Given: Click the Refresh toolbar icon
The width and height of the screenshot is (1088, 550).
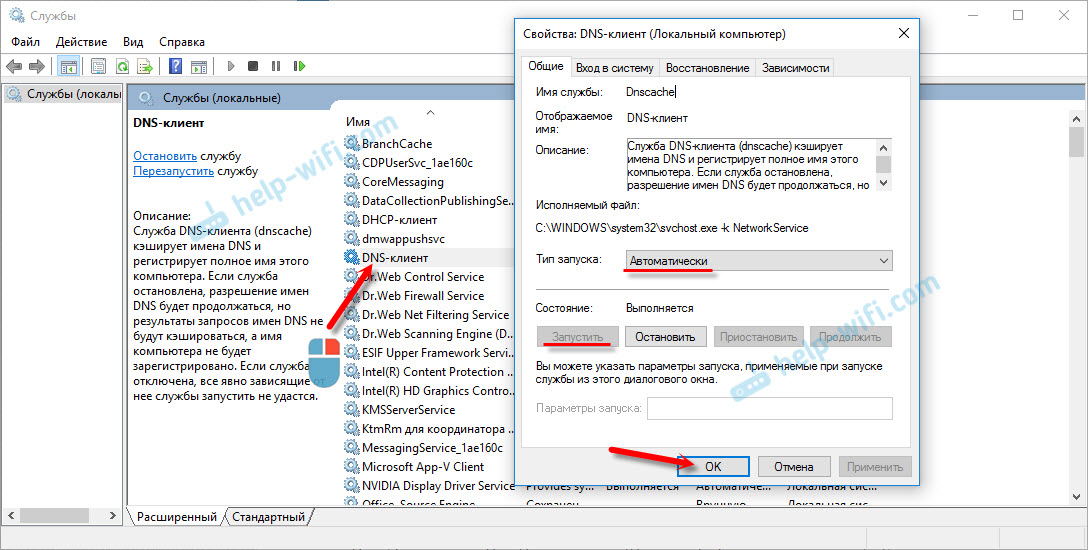Looking at the screenshot, I should coord(121,66).
